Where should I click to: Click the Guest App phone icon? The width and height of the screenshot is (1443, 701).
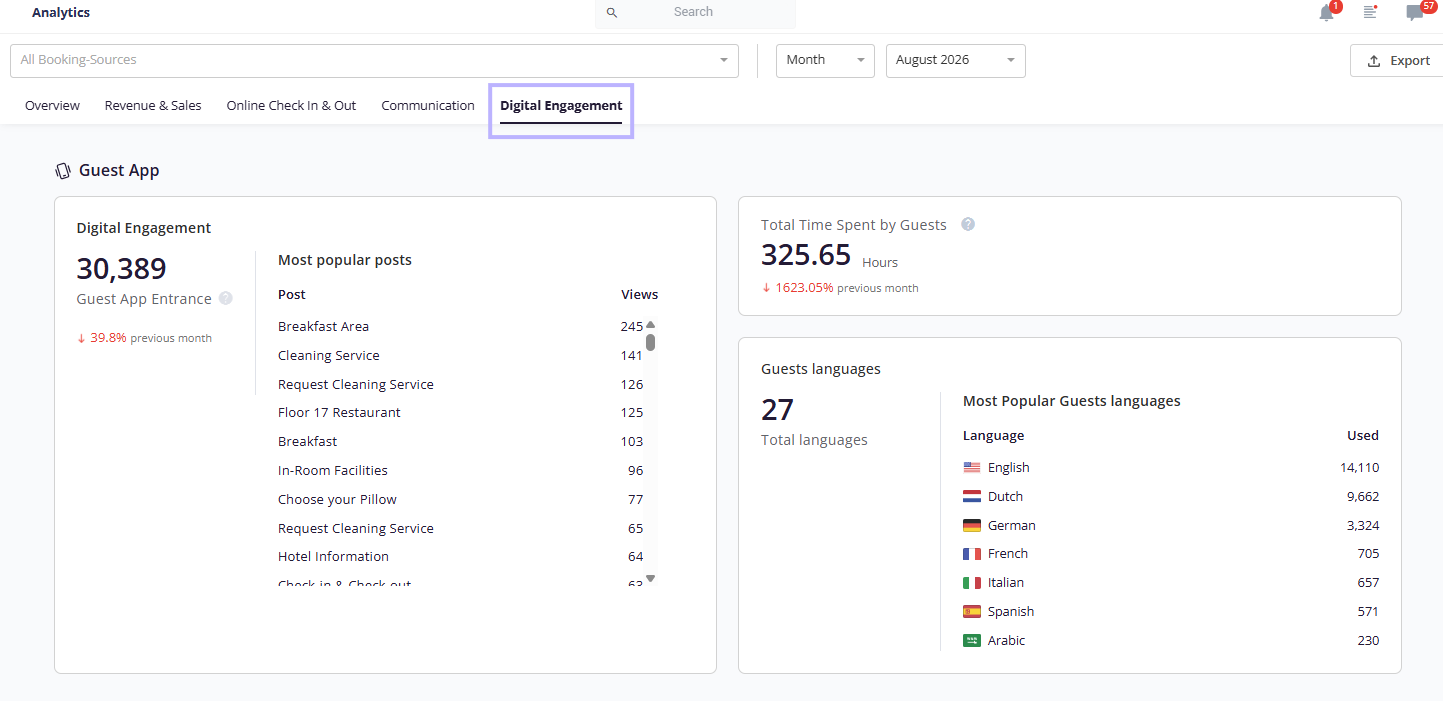63,170
